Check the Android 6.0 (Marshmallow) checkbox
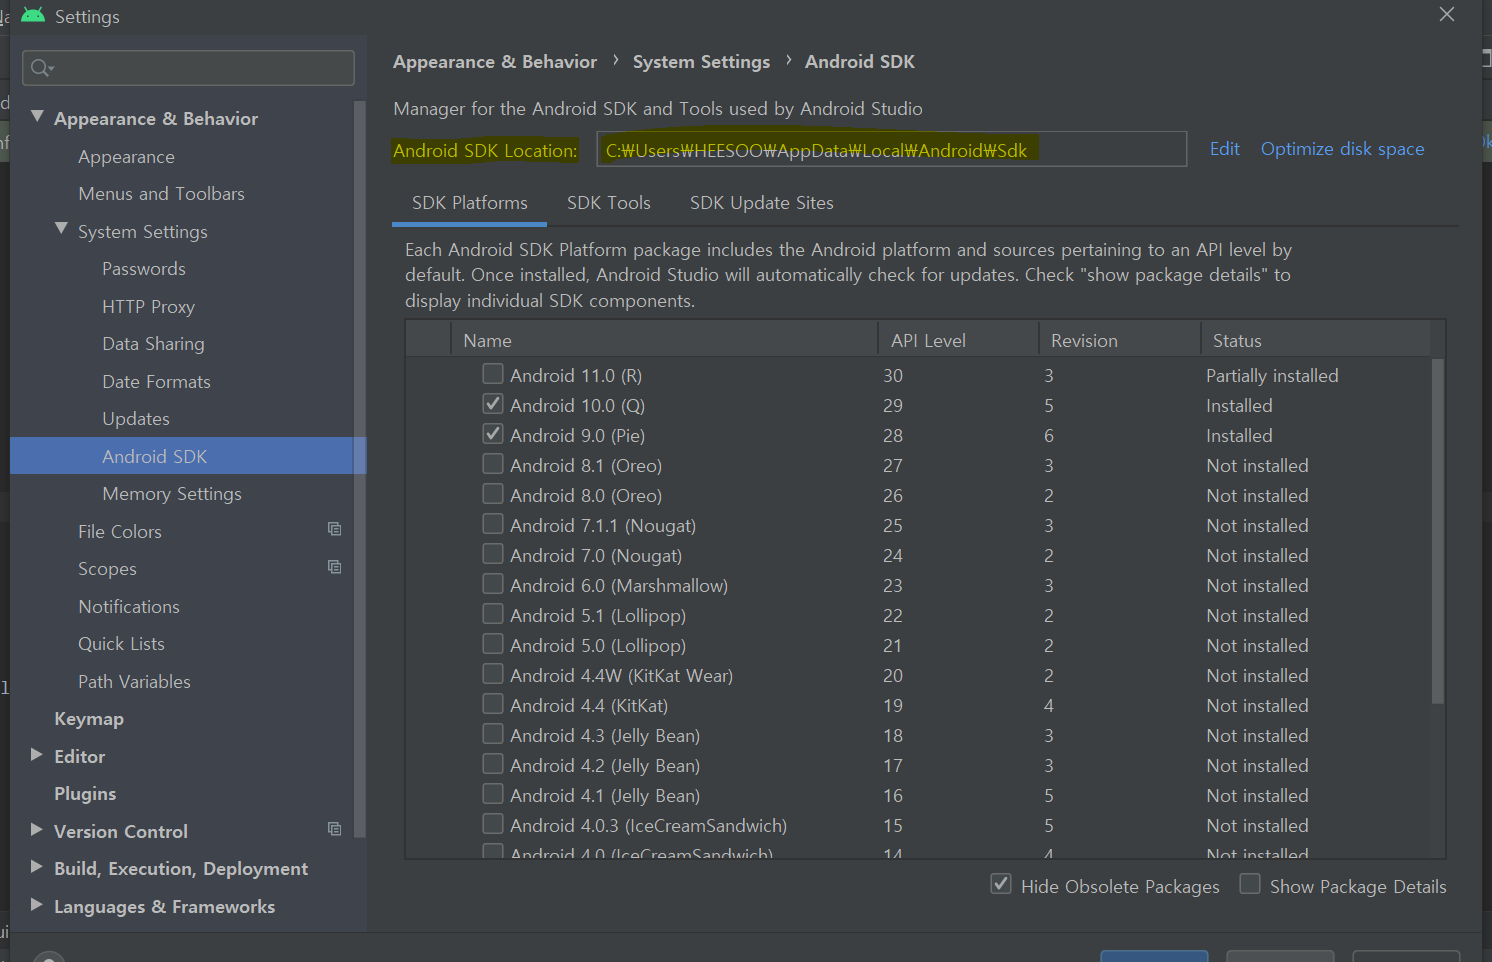This screenshot has height=962, width=1492. pyautogui.click(x=493, y=584)
